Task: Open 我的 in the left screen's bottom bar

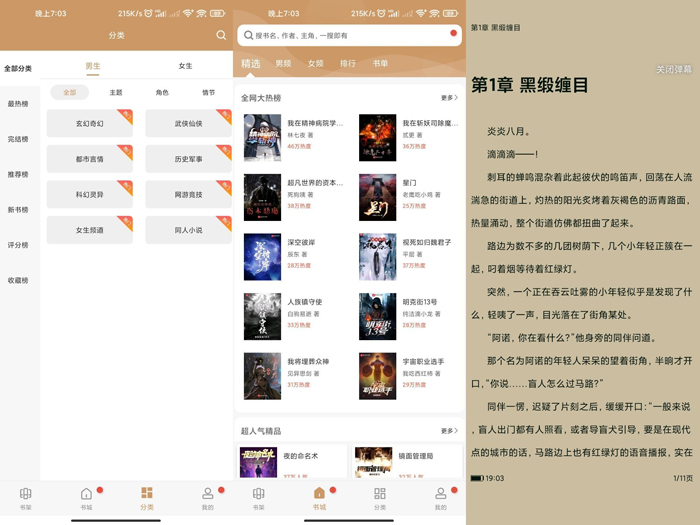Action: (x=208, y=498)
